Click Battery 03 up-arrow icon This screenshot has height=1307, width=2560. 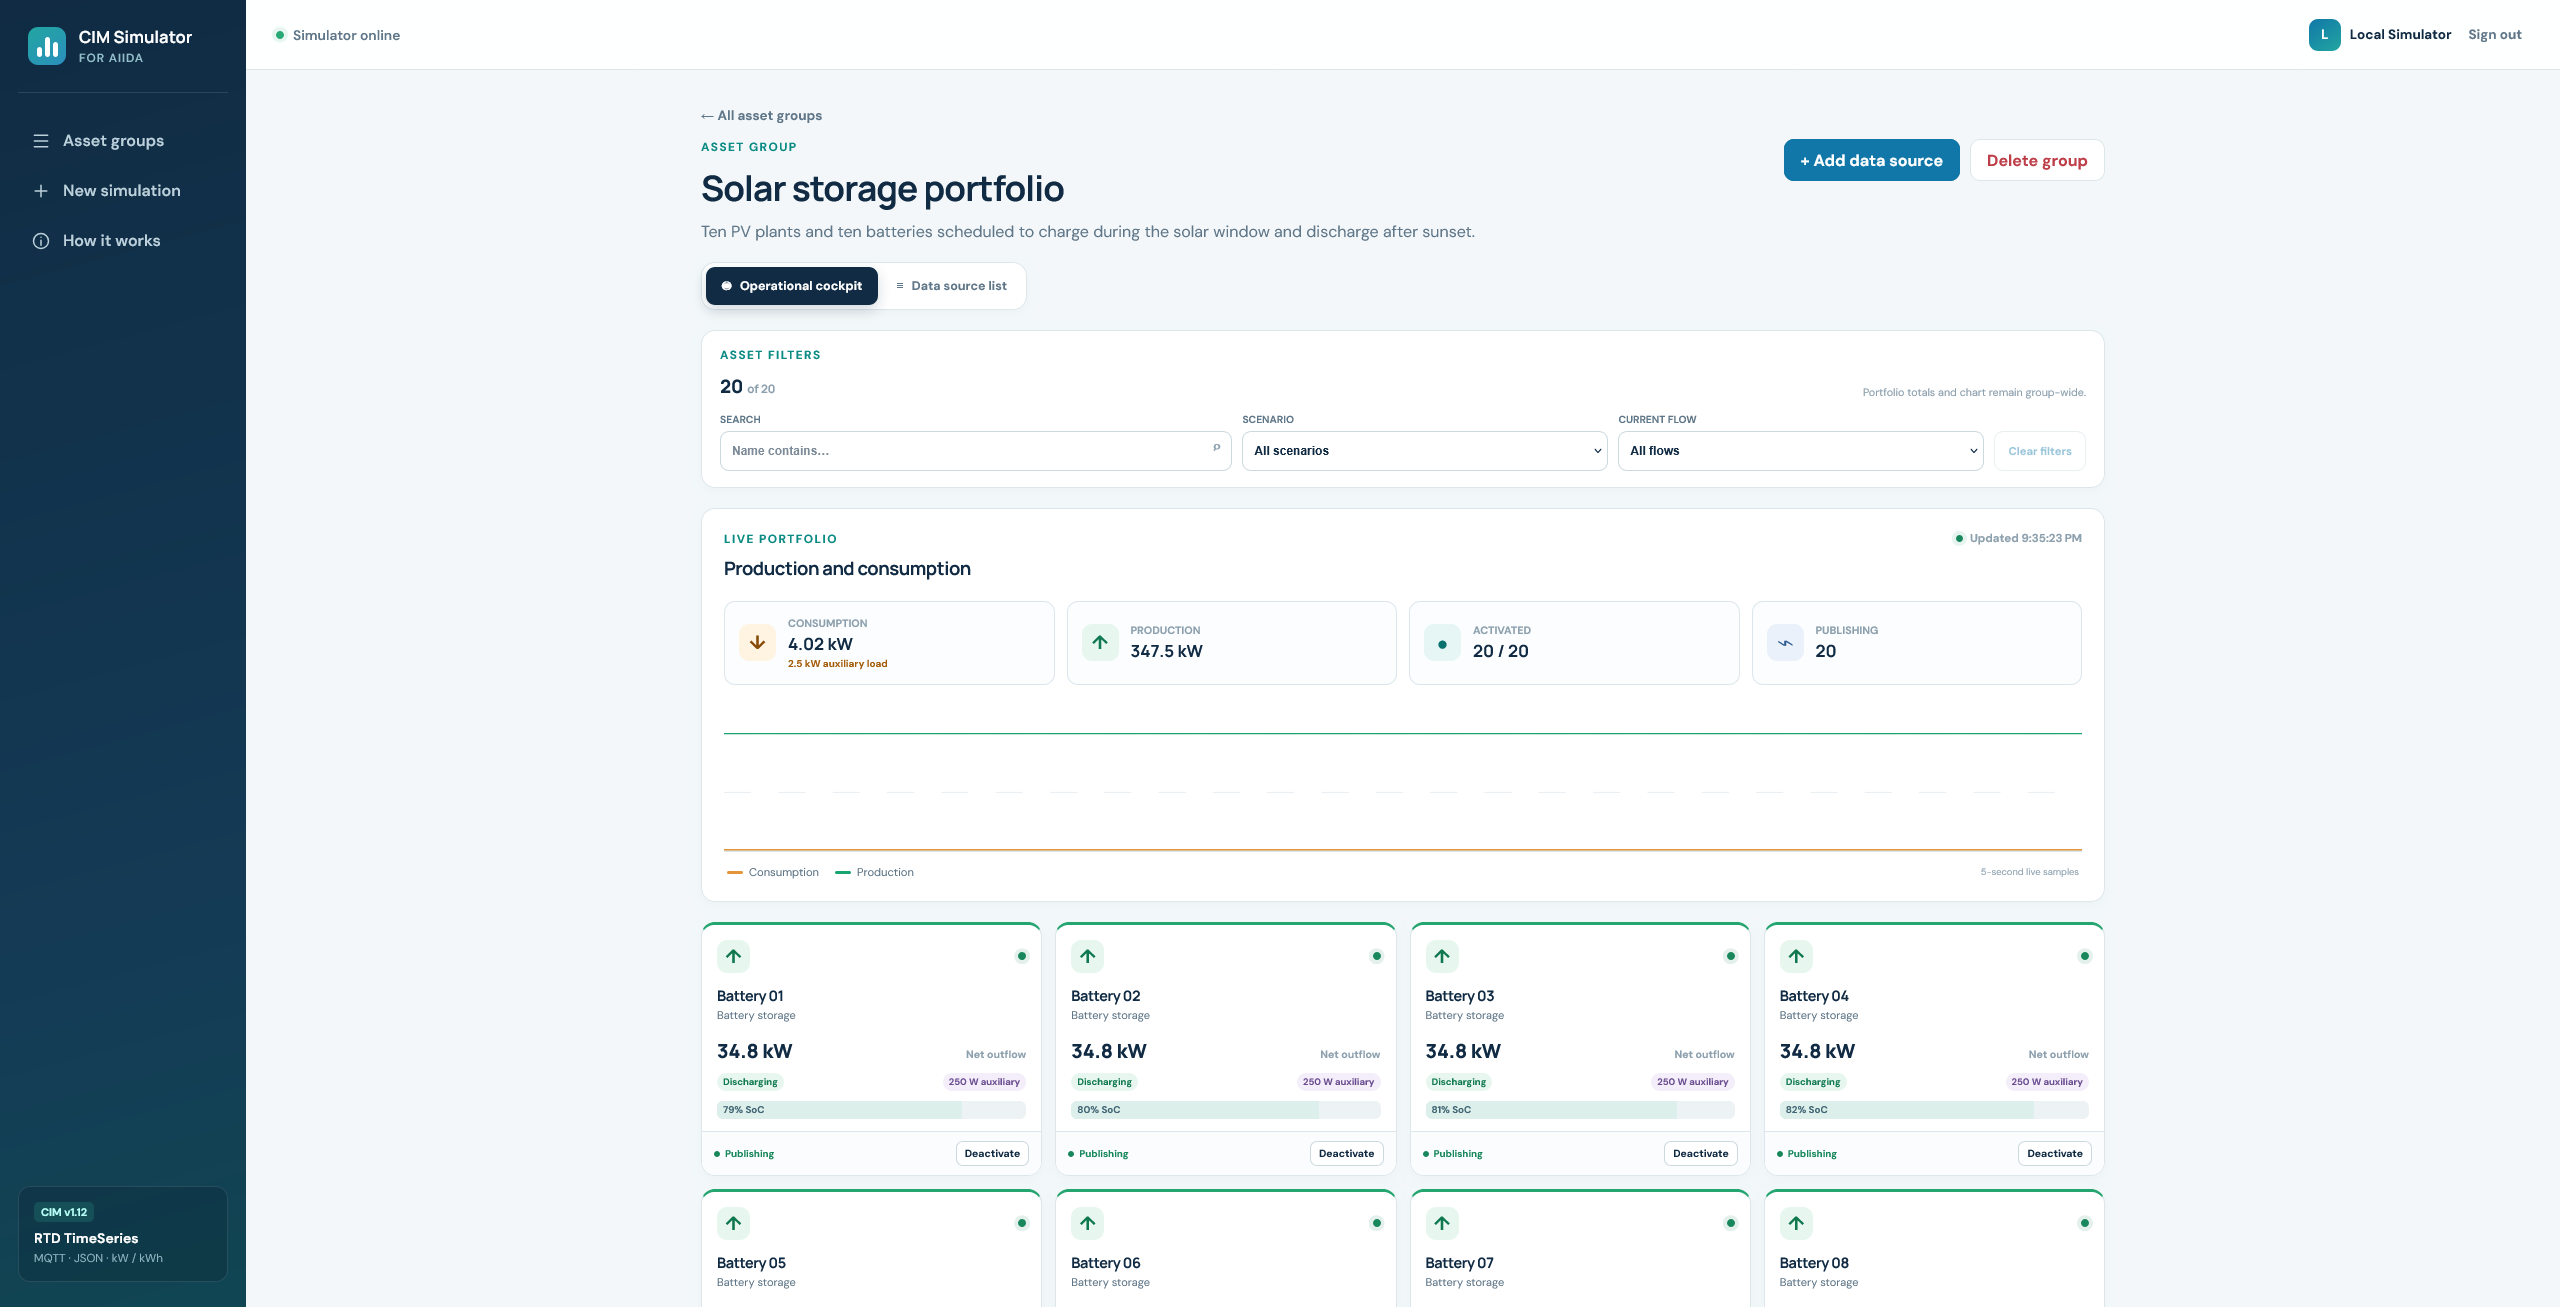coord(1442,956)
